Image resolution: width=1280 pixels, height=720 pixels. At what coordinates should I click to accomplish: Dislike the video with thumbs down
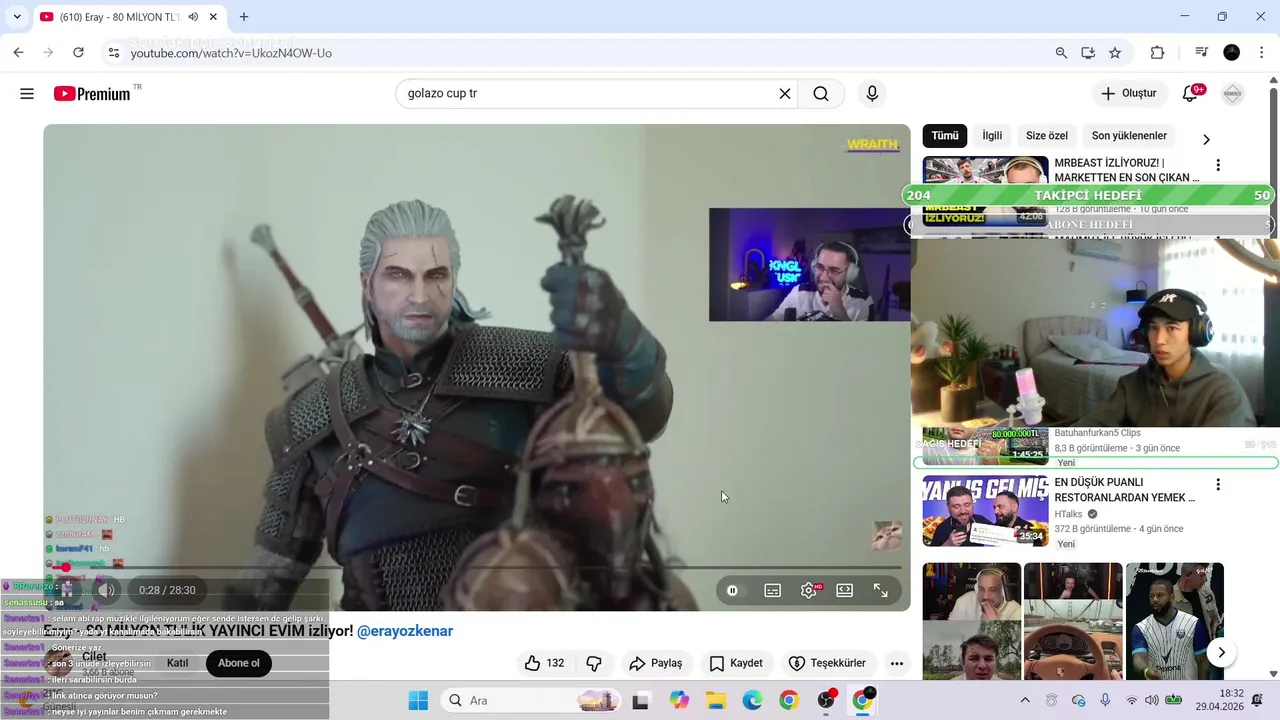[x=594, y=663]
